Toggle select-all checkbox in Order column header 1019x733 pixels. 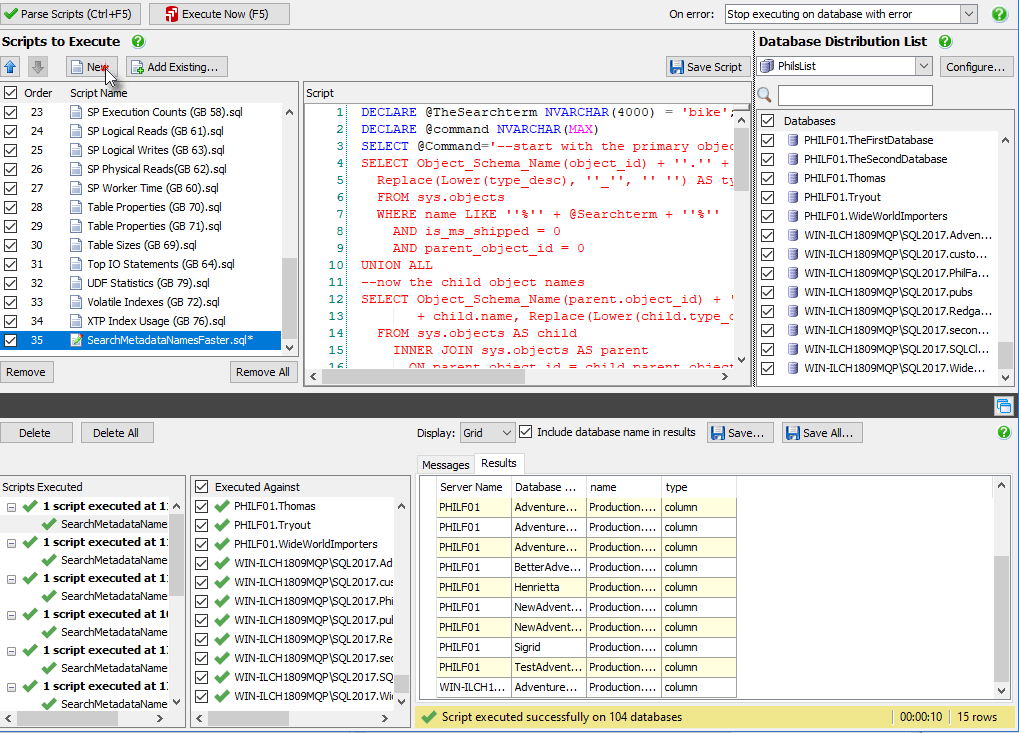tap(10, 93)
